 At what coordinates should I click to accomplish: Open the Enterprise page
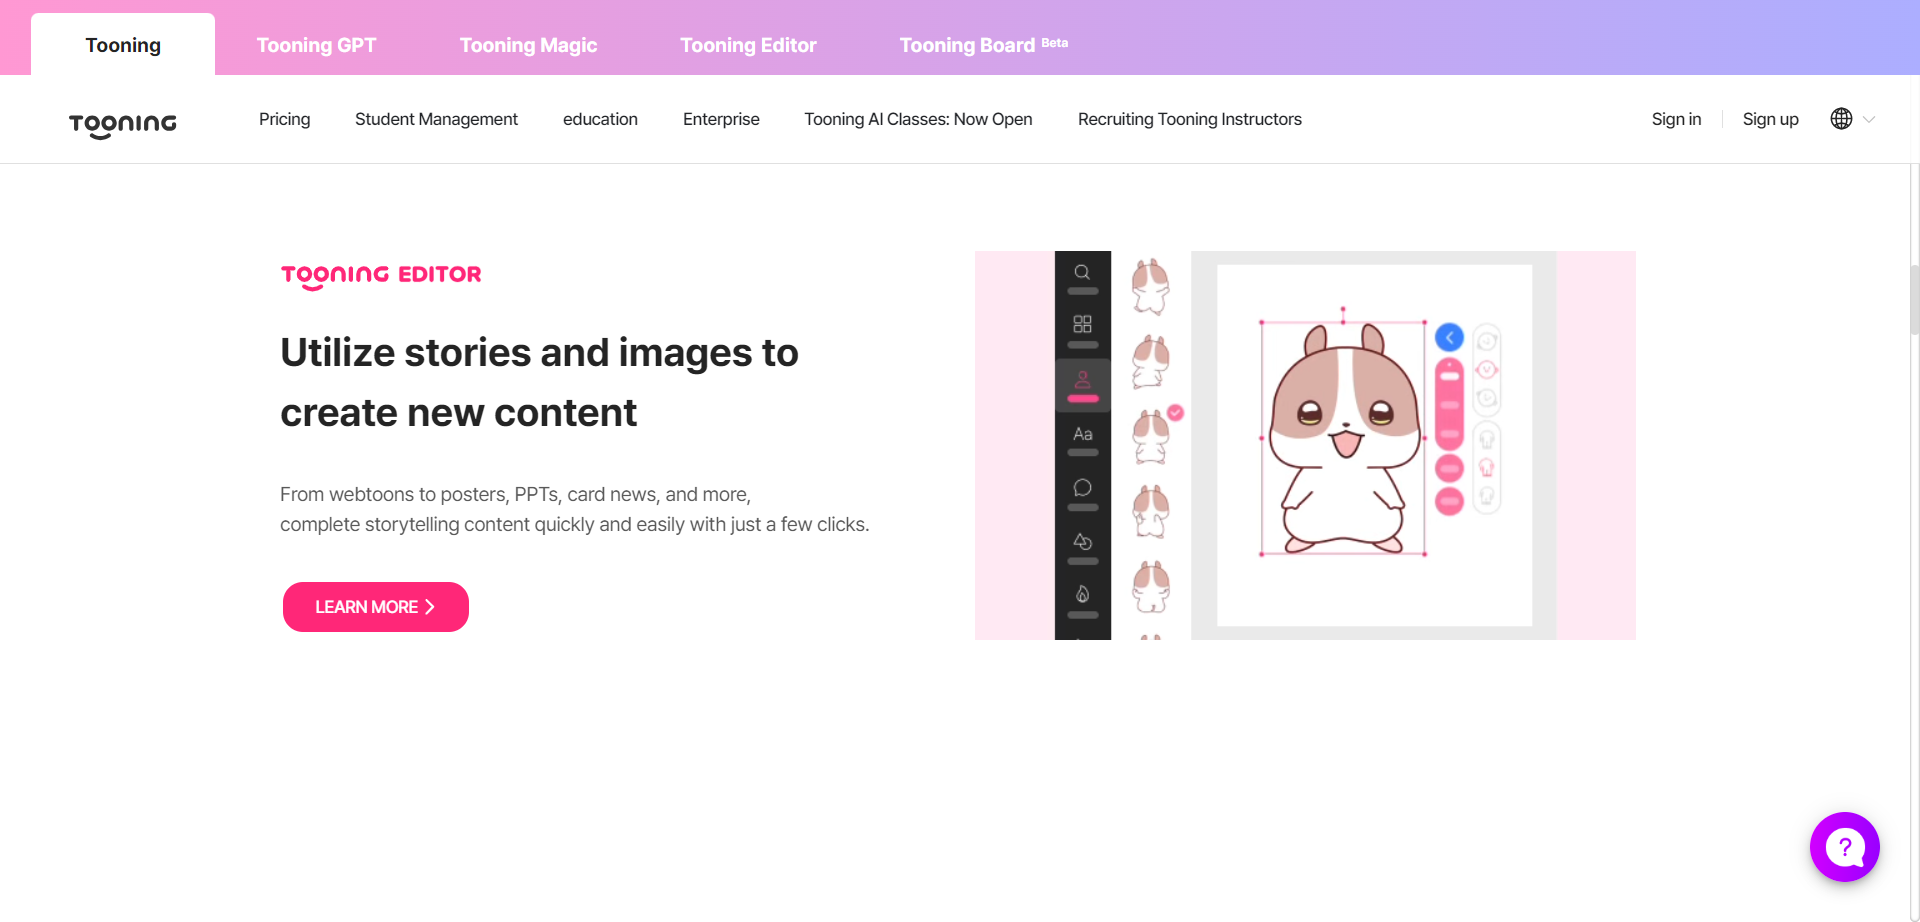point(721,119)
